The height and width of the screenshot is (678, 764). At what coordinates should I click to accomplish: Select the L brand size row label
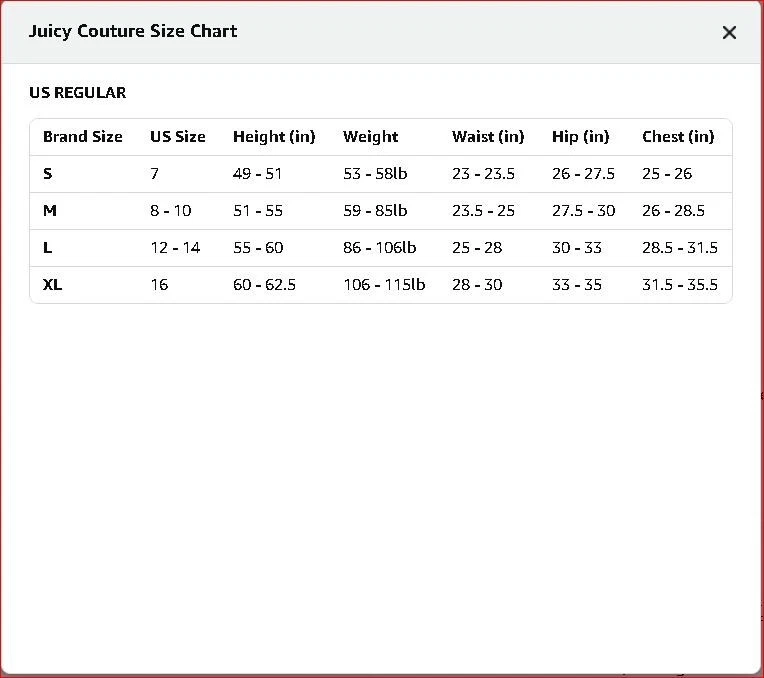48,248
